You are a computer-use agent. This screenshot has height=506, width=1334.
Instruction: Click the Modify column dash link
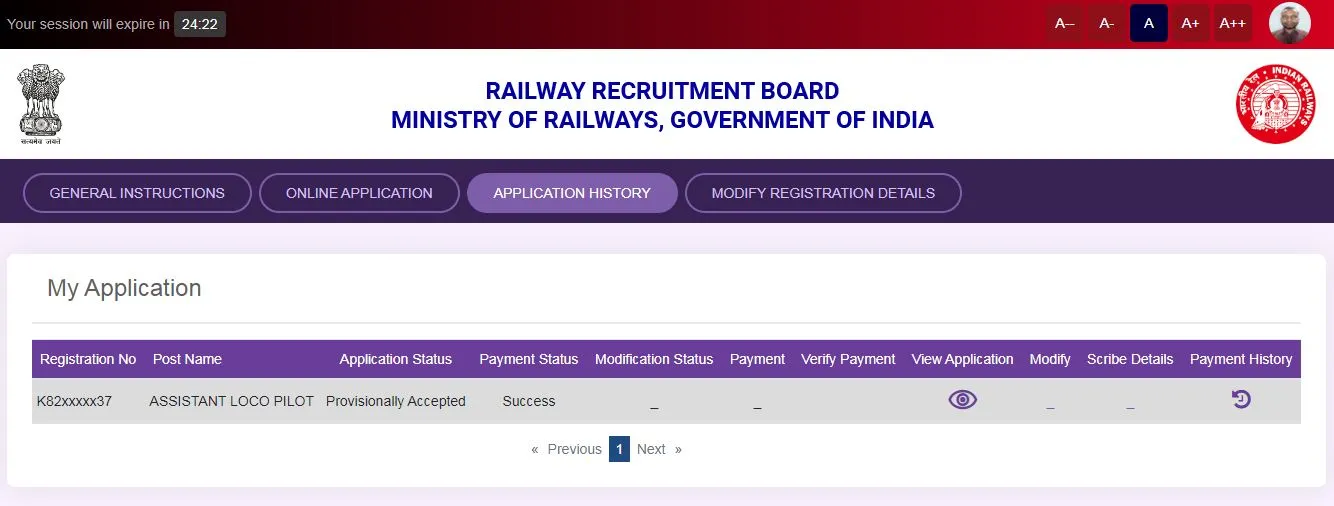coord(1050,405)
